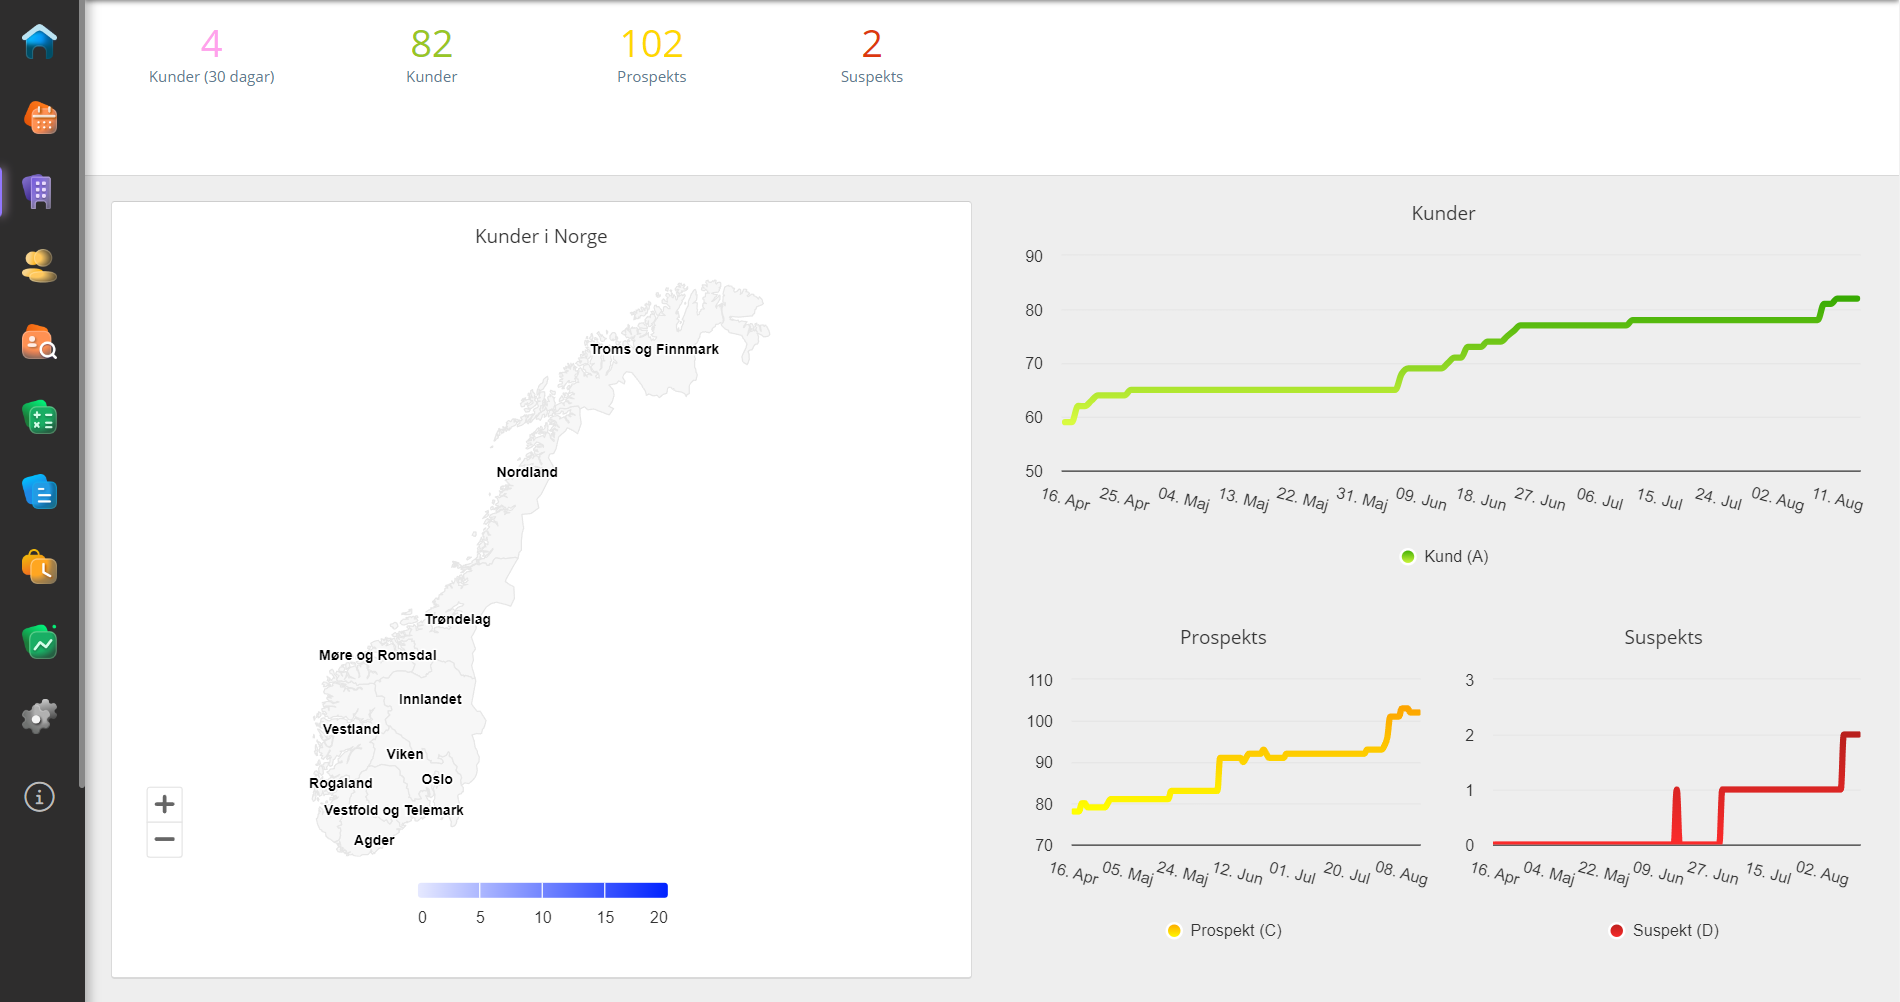
Task: Open the green statistics chart icon
Action: [39, 642]
